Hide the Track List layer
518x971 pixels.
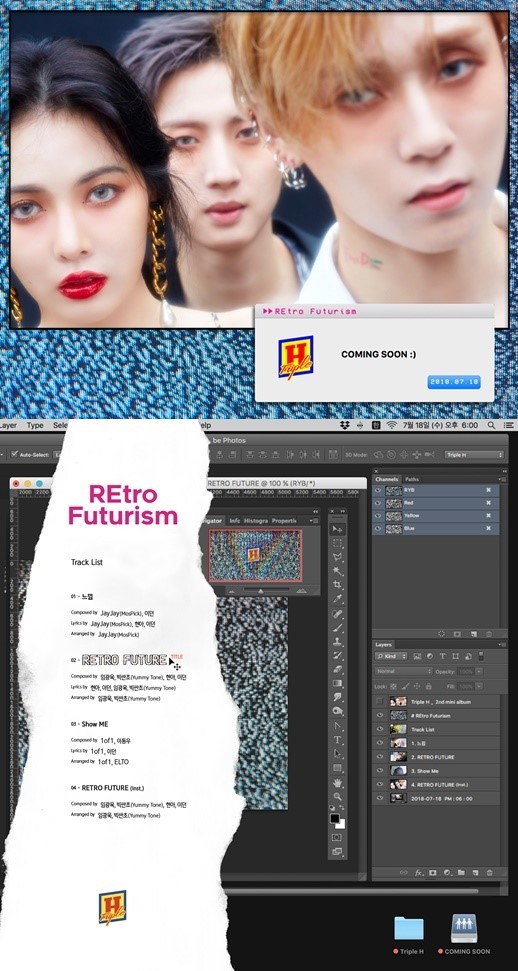click(380, 729)
